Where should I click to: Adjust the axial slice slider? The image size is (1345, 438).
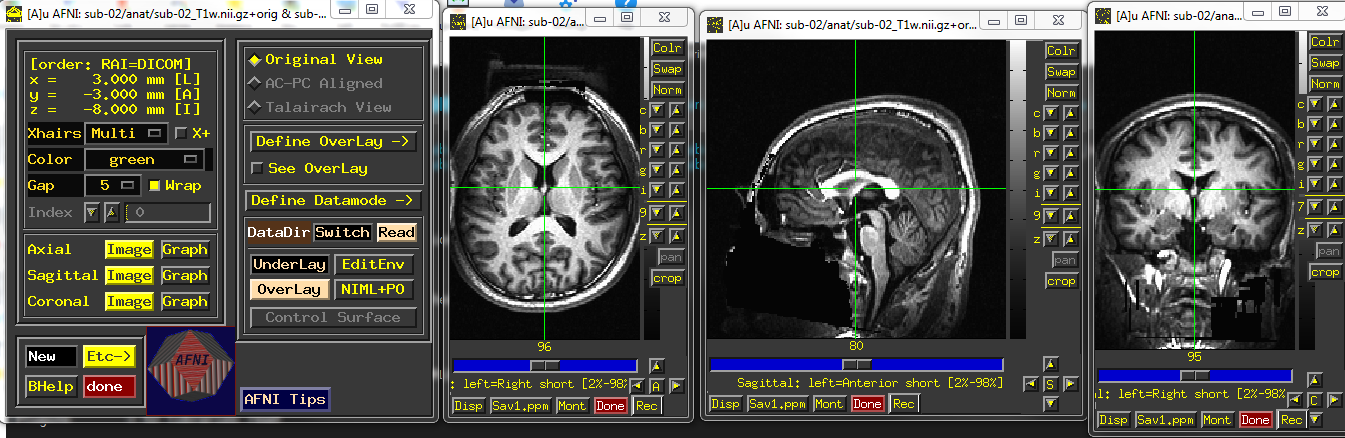click(x=544, y=365)
